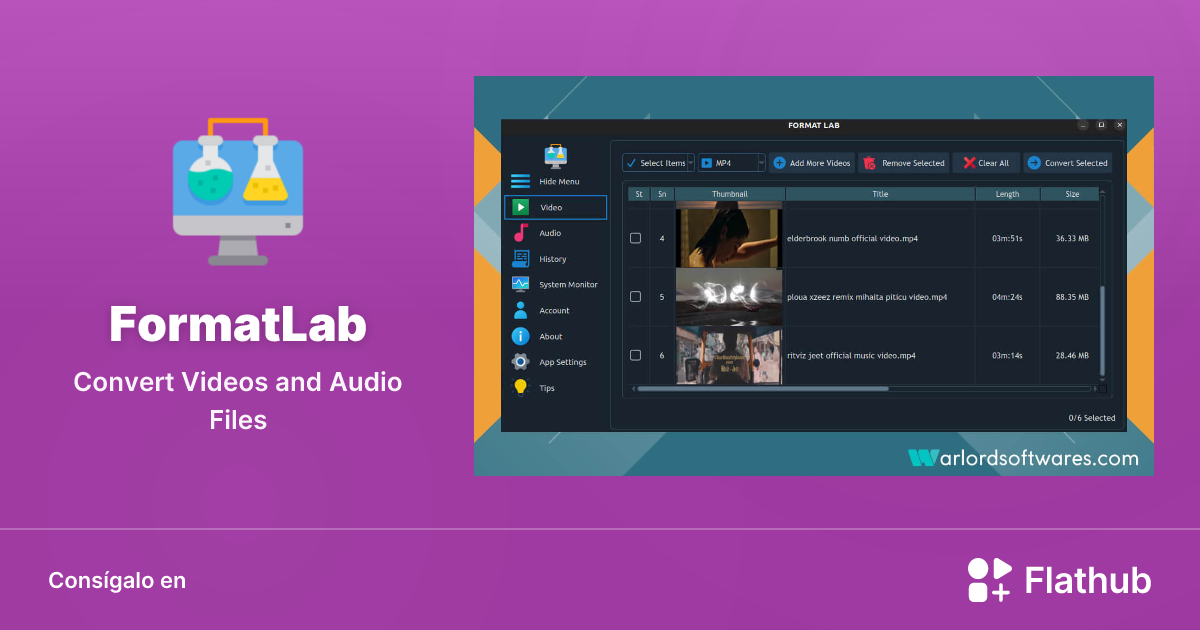Click the Title column header
The height and width of the screenshot is (630, 1200).
coord(878,193)
